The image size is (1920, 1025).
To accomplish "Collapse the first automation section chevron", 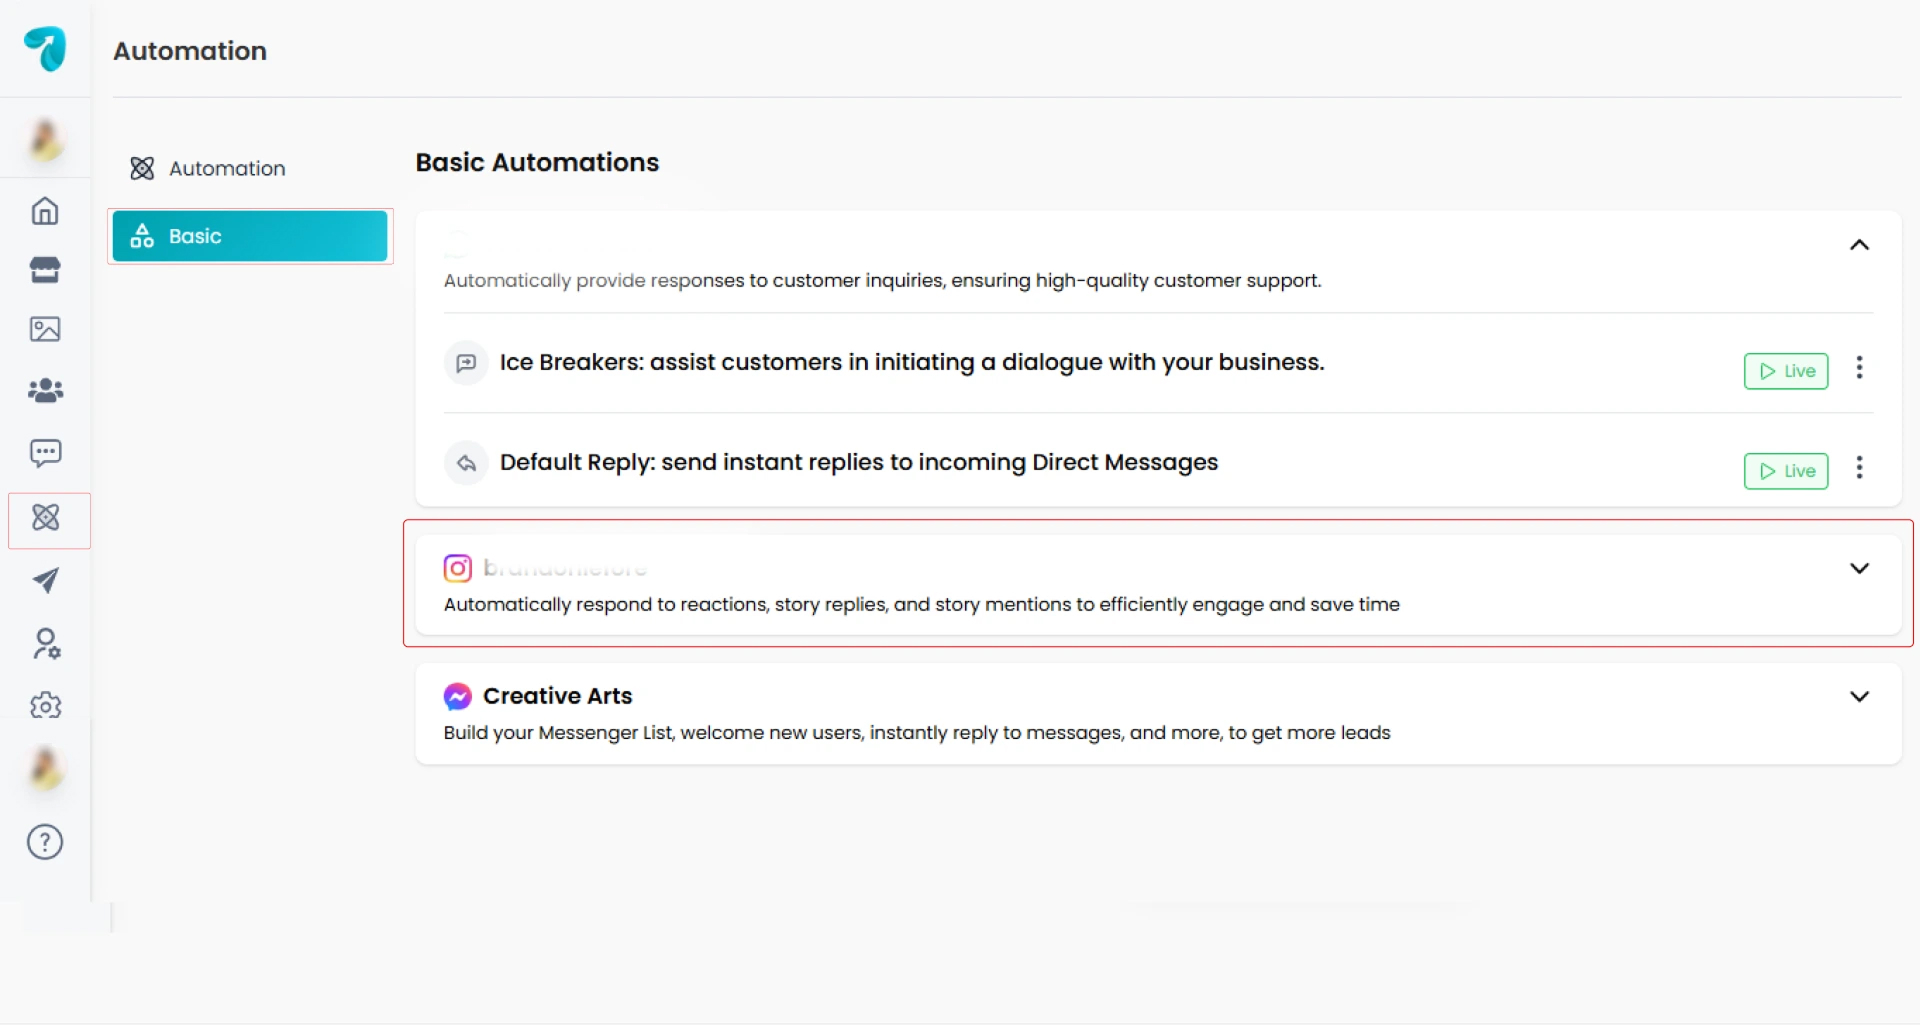I will coord(1859,245).
